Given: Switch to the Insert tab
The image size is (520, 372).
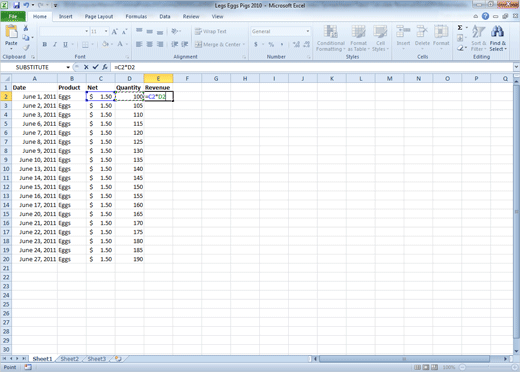Looking at the screenshot, I should coord(66,16).
